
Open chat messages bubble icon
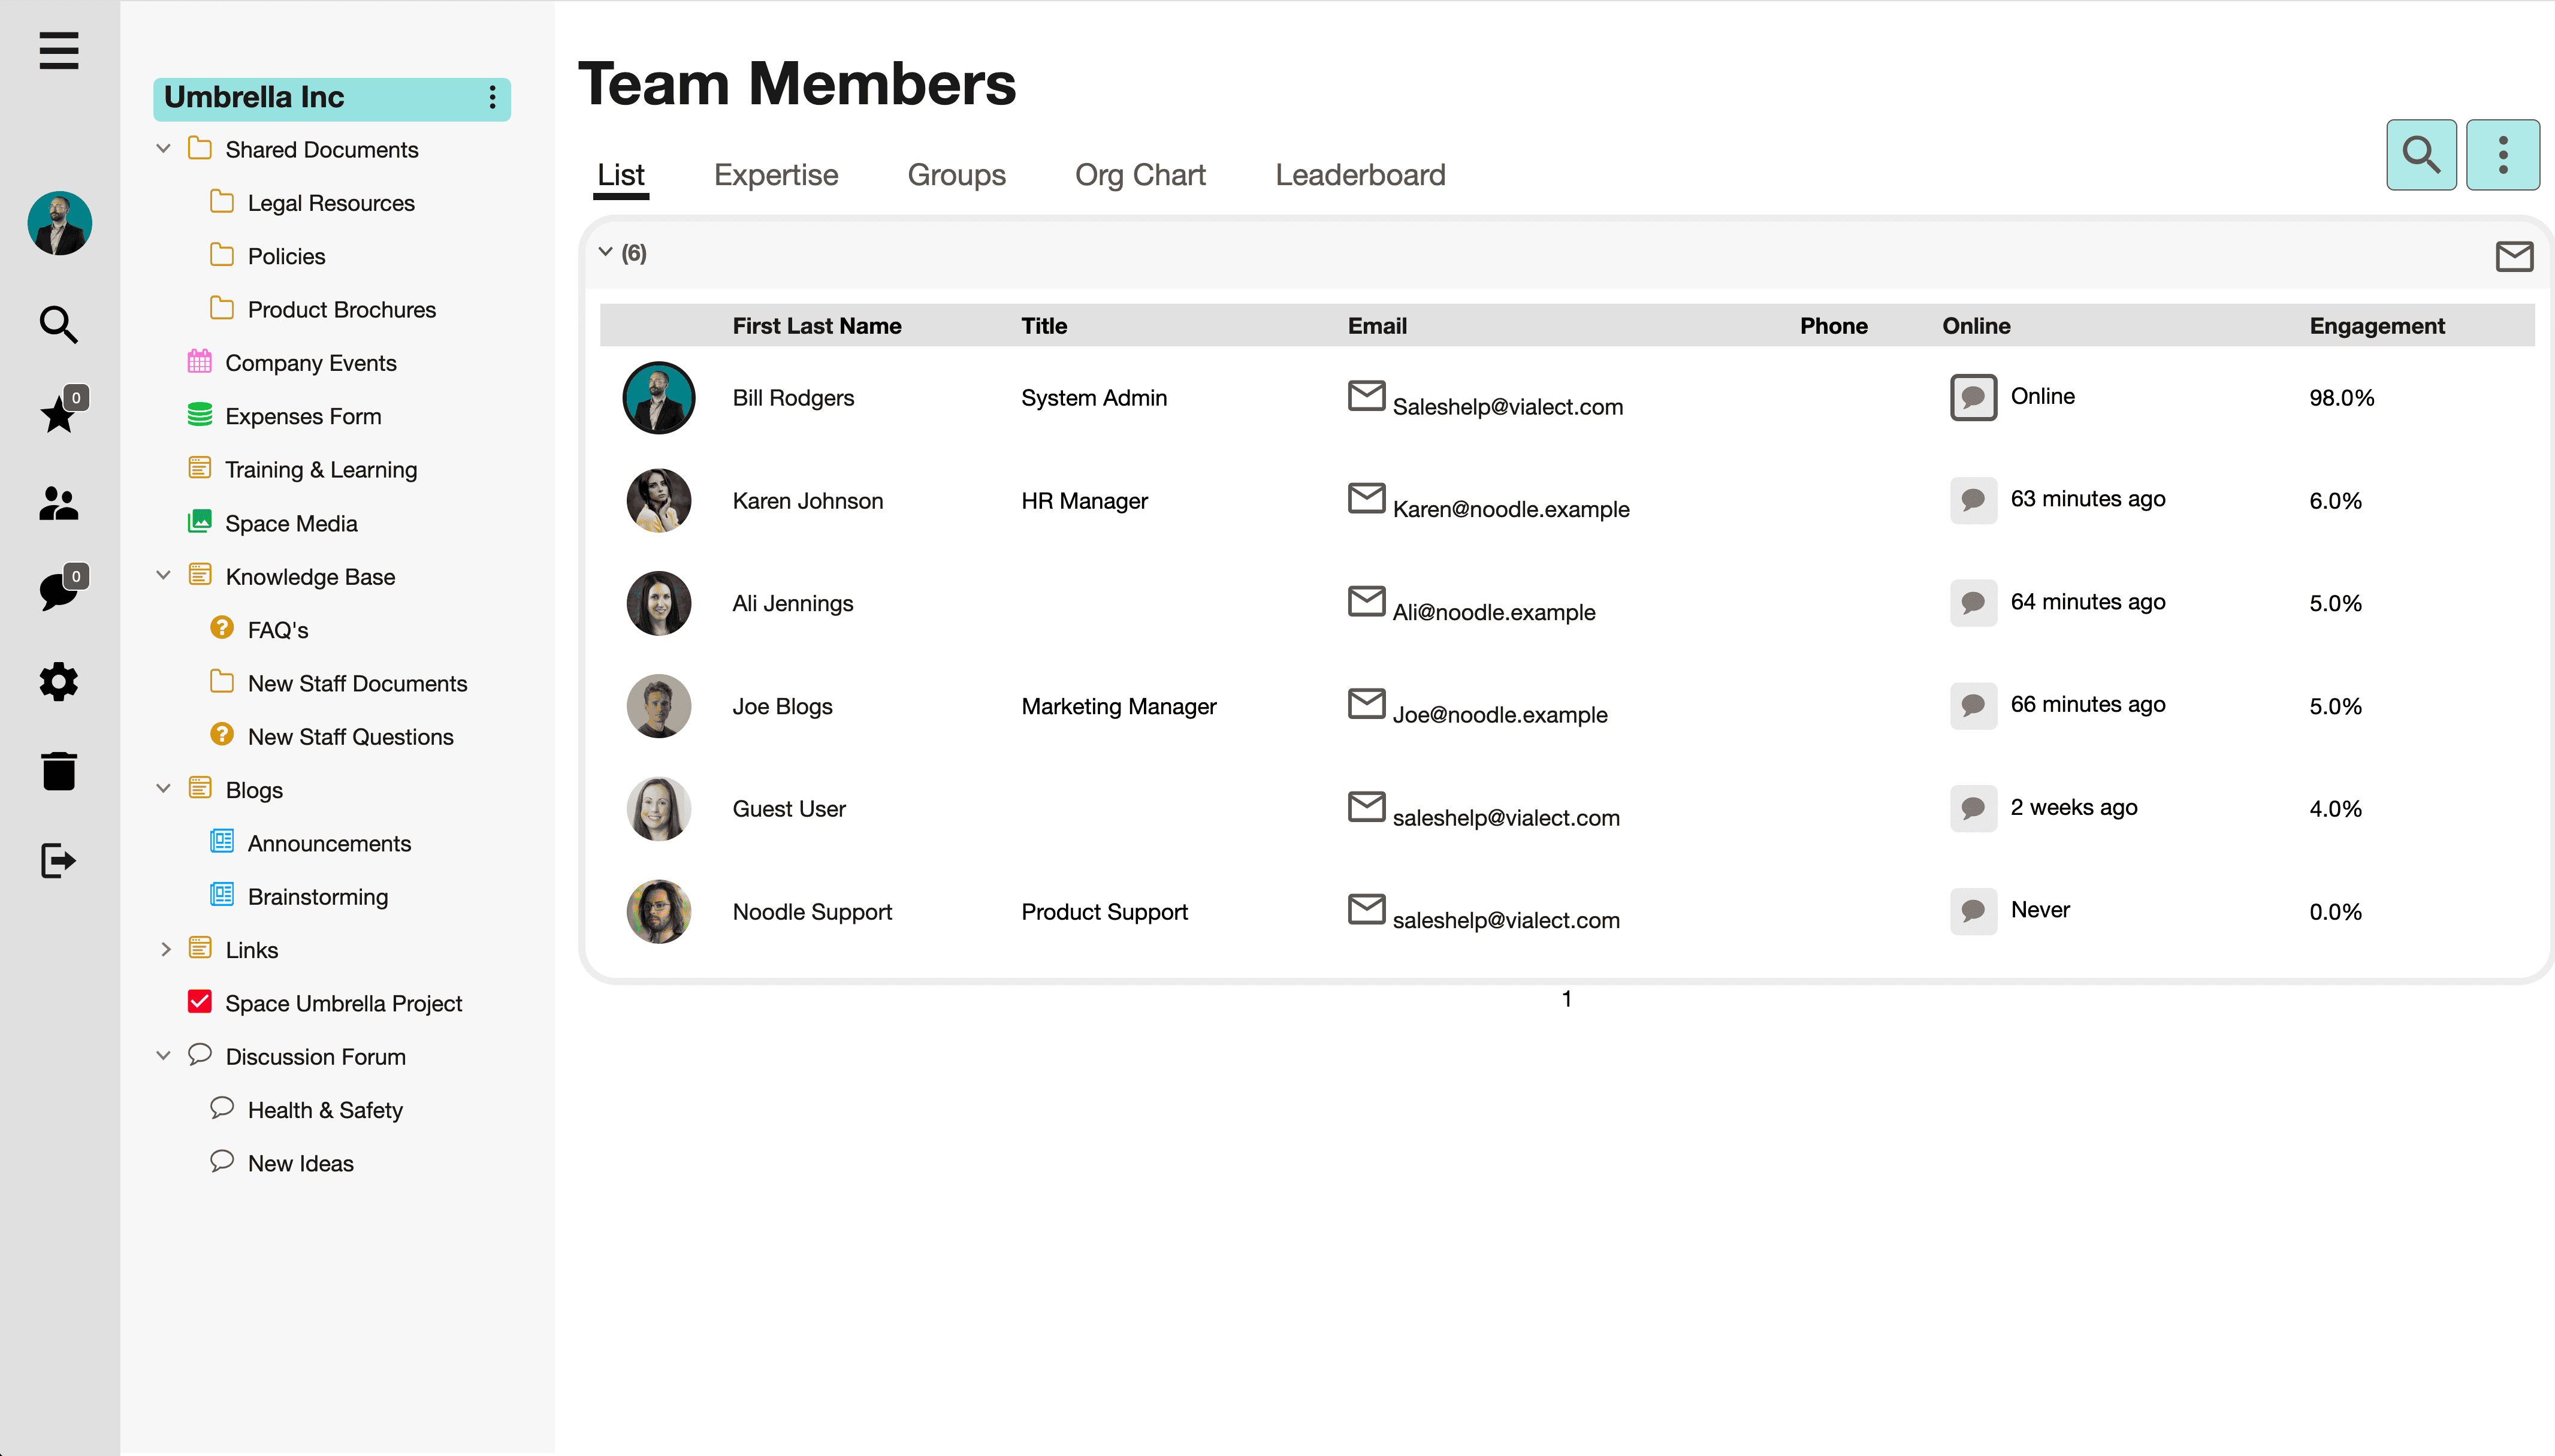pyautogui.click(x=58, y=592)
